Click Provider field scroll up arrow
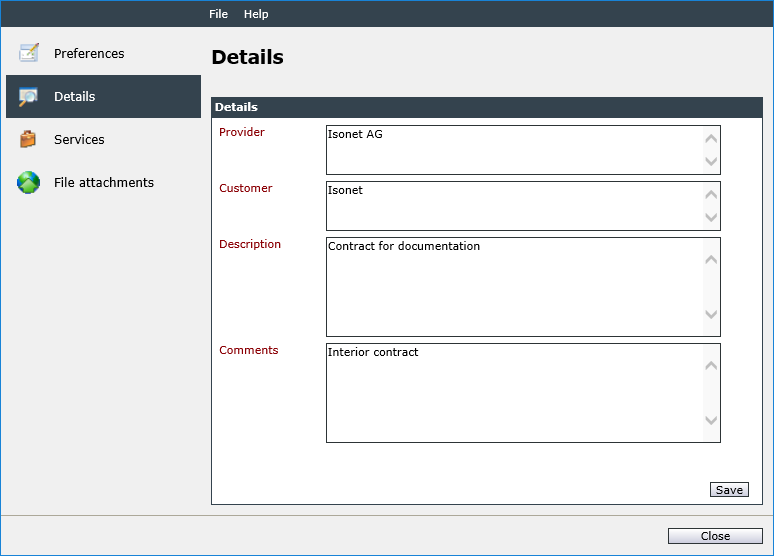Viewport: 774px width, 556px height. pyautogui.click(x=711, y=139)
